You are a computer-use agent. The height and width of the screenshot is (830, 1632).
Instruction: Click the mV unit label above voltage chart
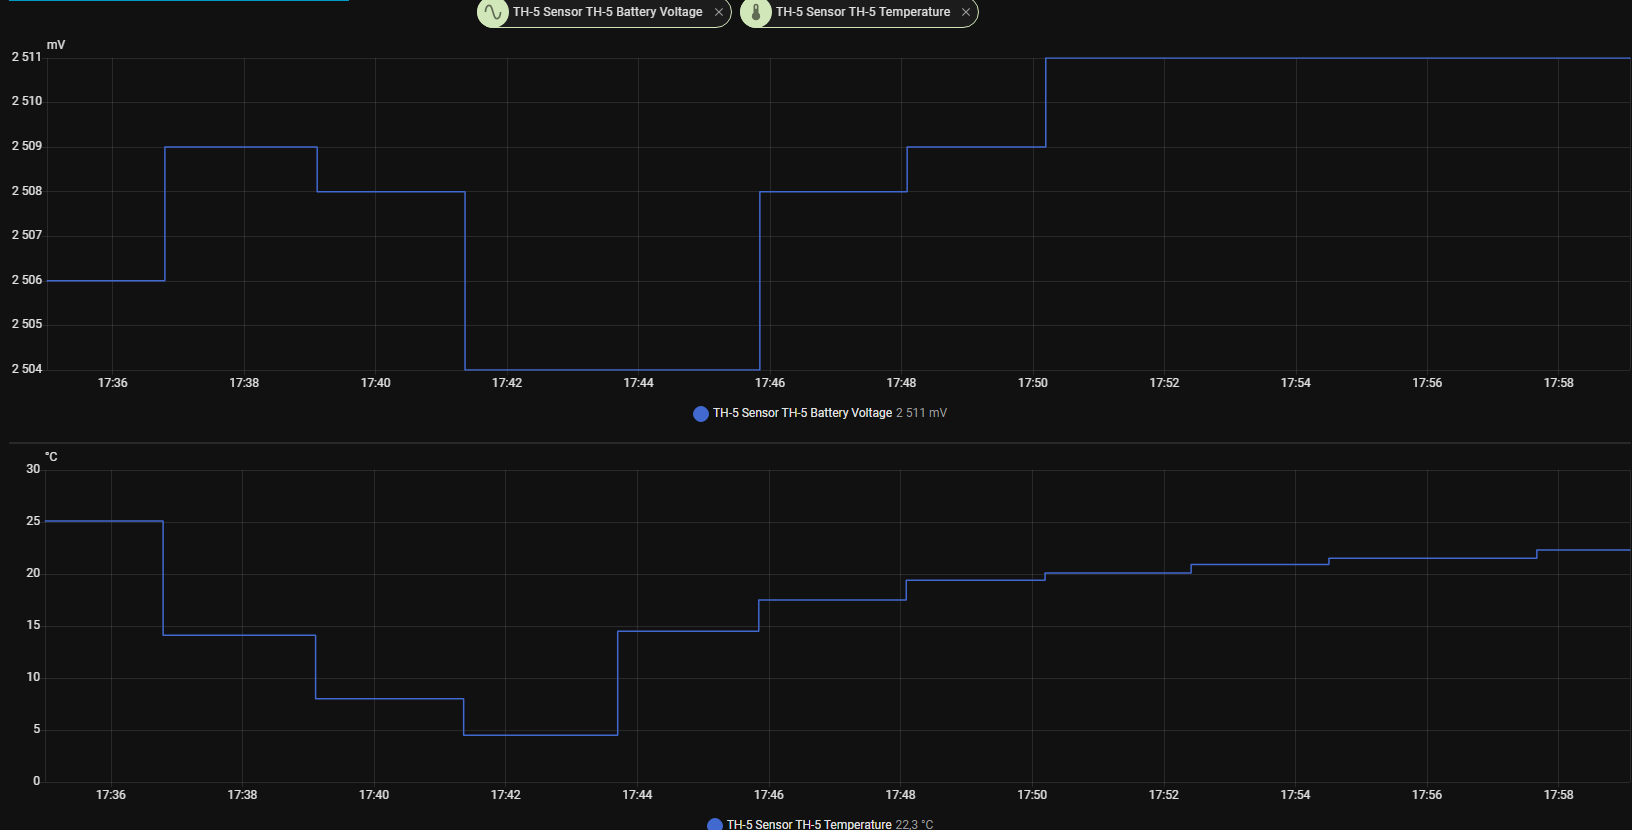pos(56,45)
